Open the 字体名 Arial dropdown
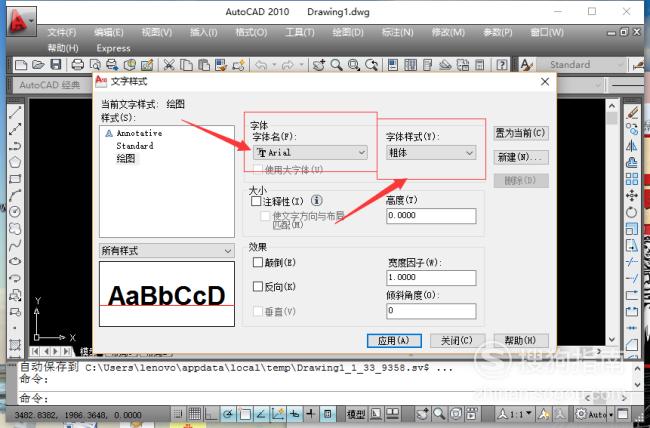650x428 pixels. 310,153
